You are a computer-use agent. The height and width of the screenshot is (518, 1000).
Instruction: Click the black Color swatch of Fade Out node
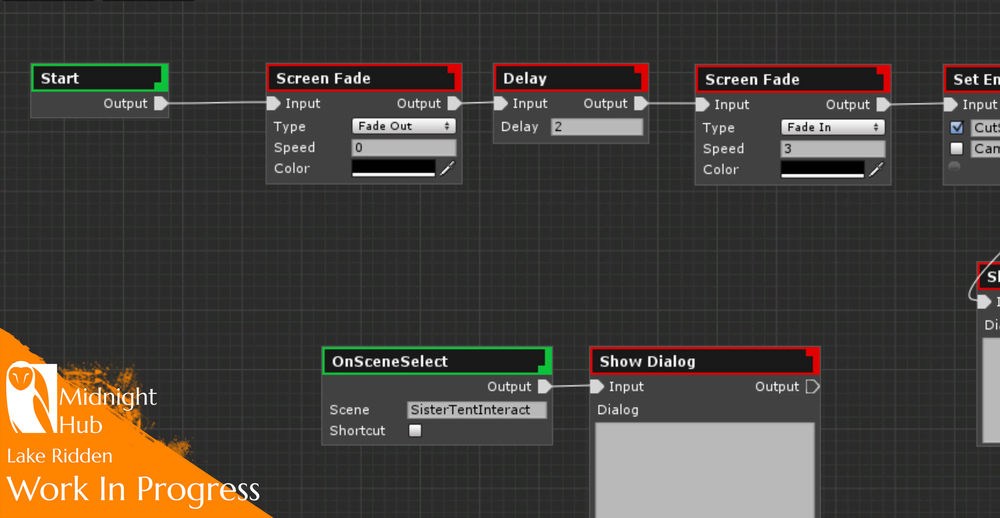pyautogui.click(x=393, y=168)
